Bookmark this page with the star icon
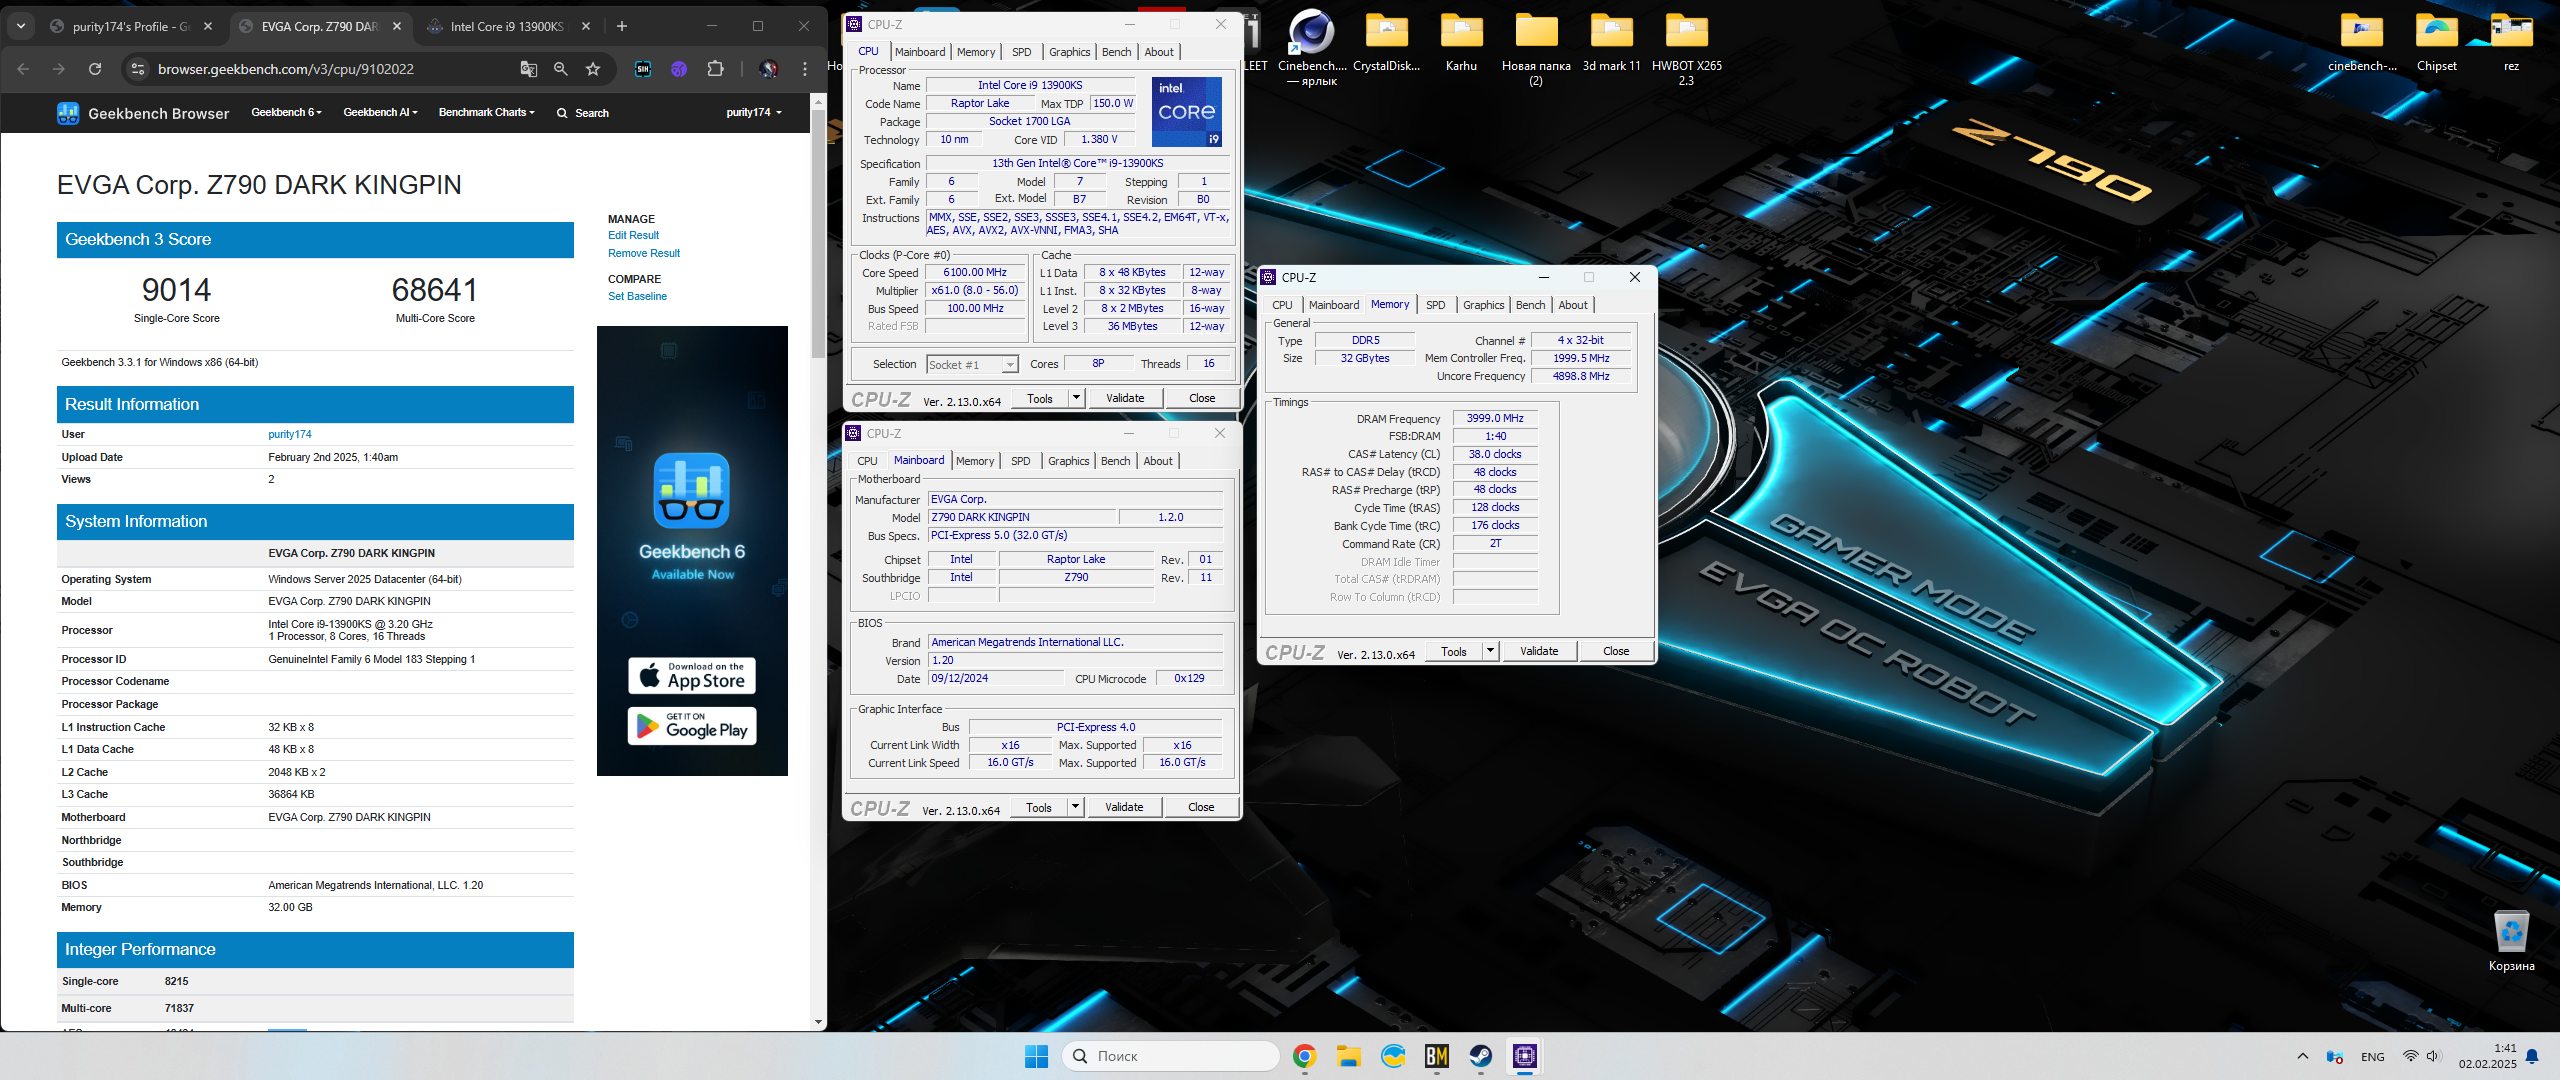2560x1080 pixels. point(593,69)
